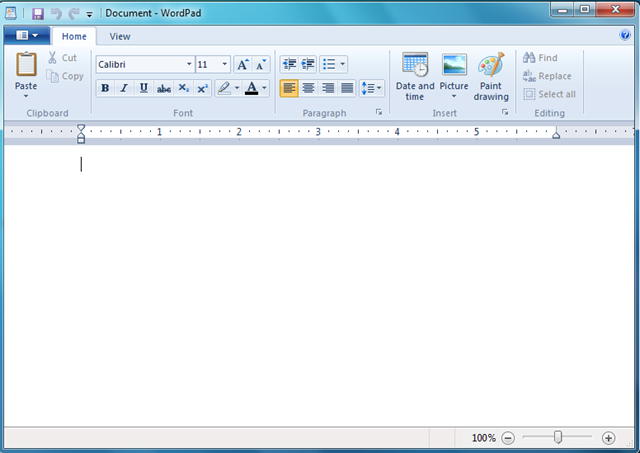Increase the paragraph indent

tap(308, 64)
